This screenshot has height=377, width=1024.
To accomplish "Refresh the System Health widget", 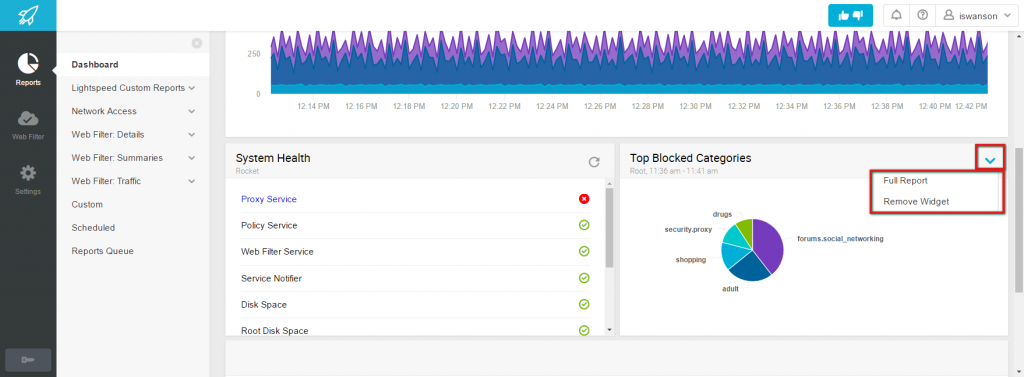I will coord(594,162).
